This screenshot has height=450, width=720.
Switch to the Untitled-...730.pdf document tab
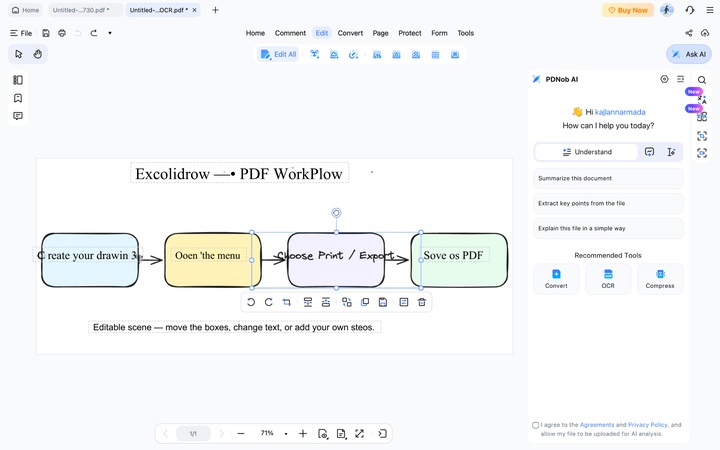[85, 10]
